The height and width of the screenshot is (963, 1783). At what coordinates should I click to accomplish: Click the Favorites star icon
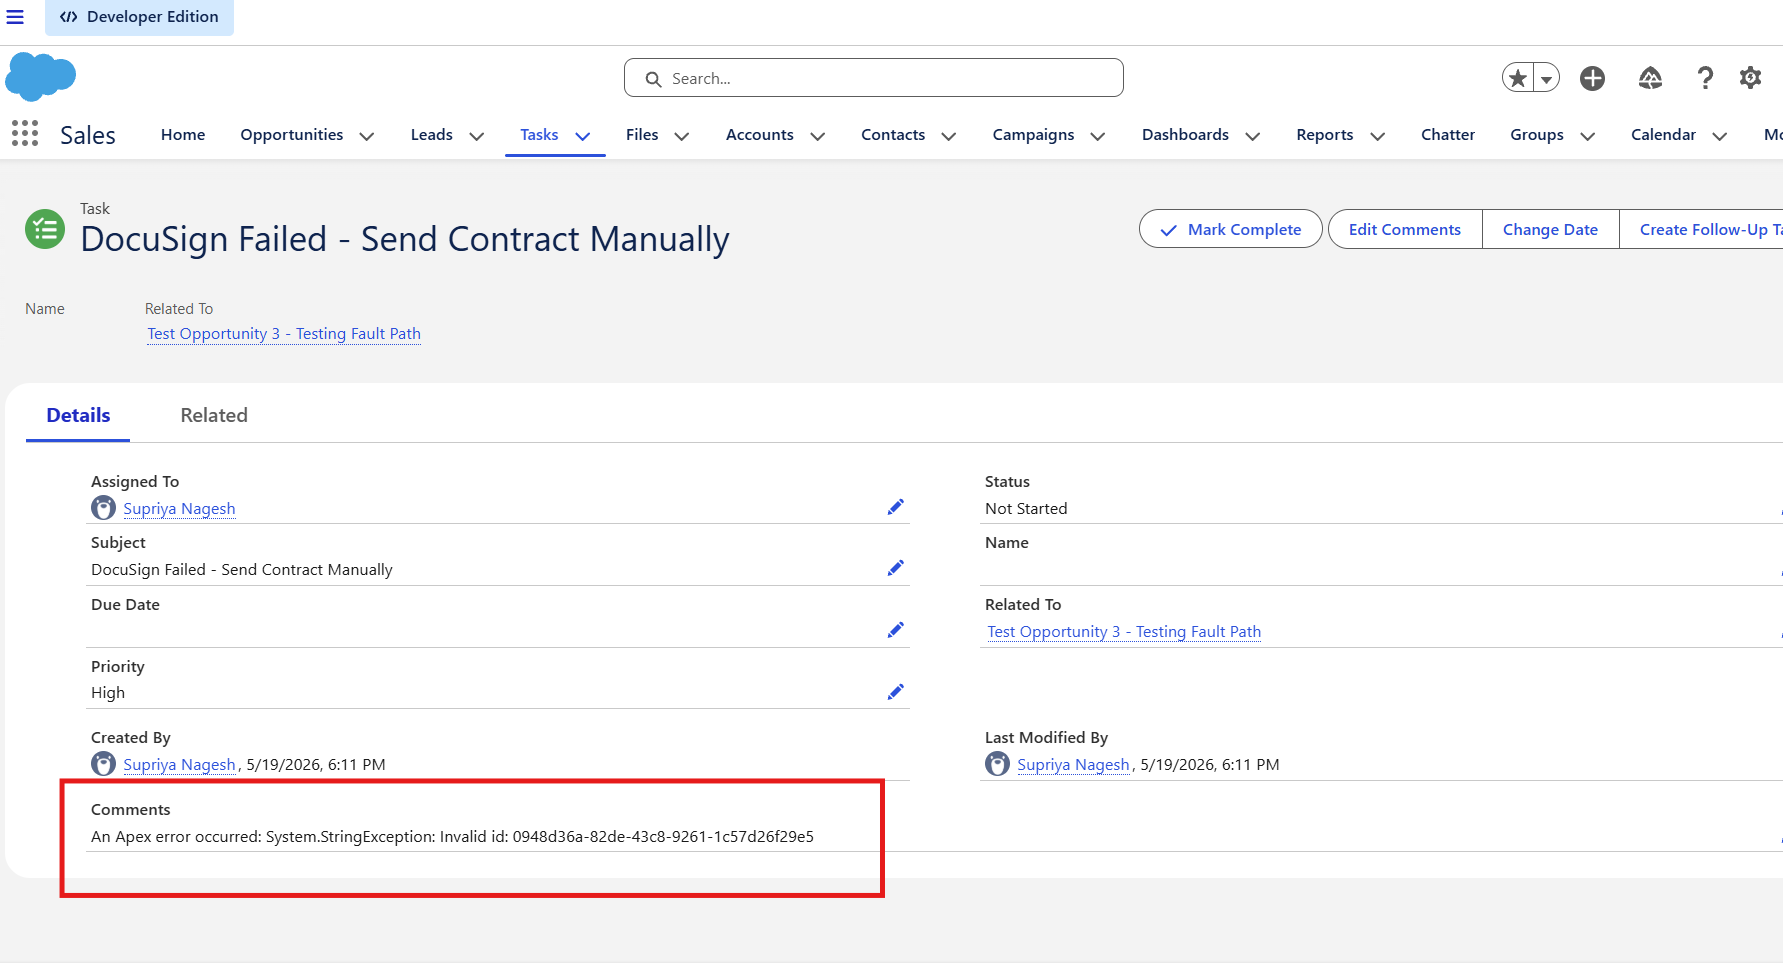pyautogui.click(x=1518, y=78)
